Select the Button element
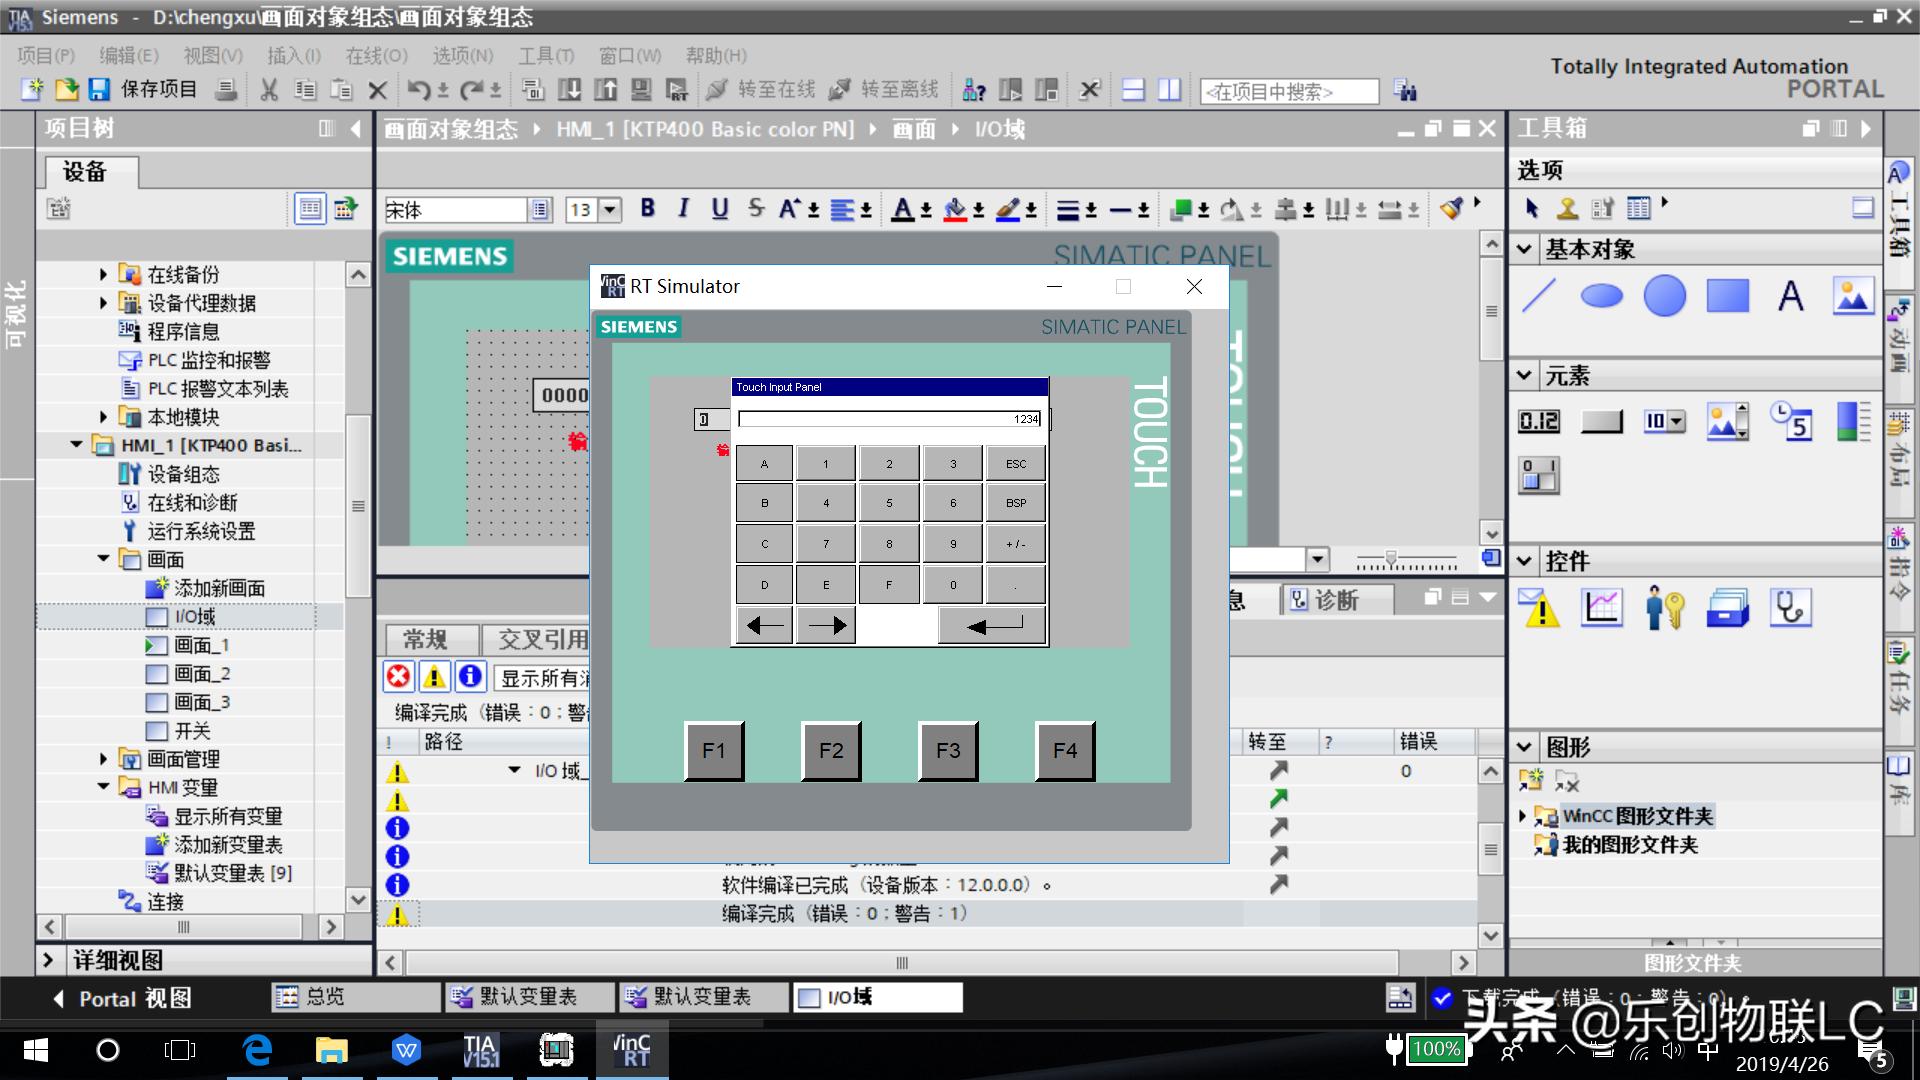This screenshot has height=1080, width=1920. (1601, 422)
